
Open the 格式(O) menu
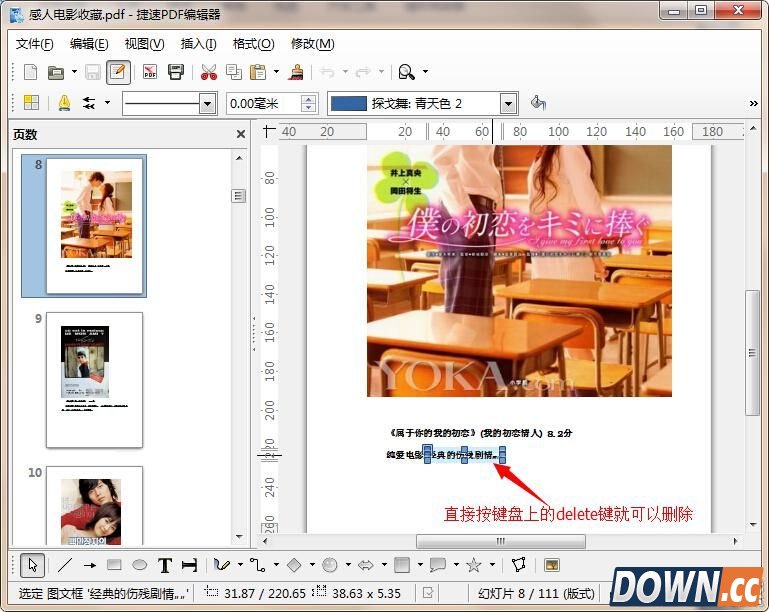pos(253,44)
